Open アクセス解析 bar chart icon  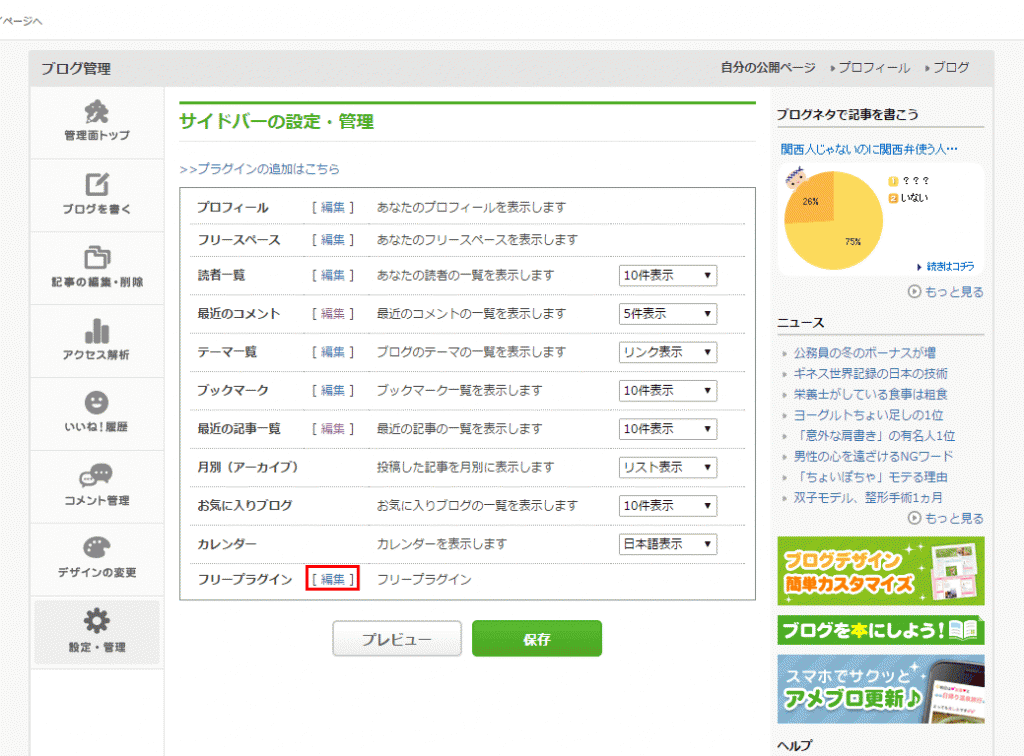[97, 331]
